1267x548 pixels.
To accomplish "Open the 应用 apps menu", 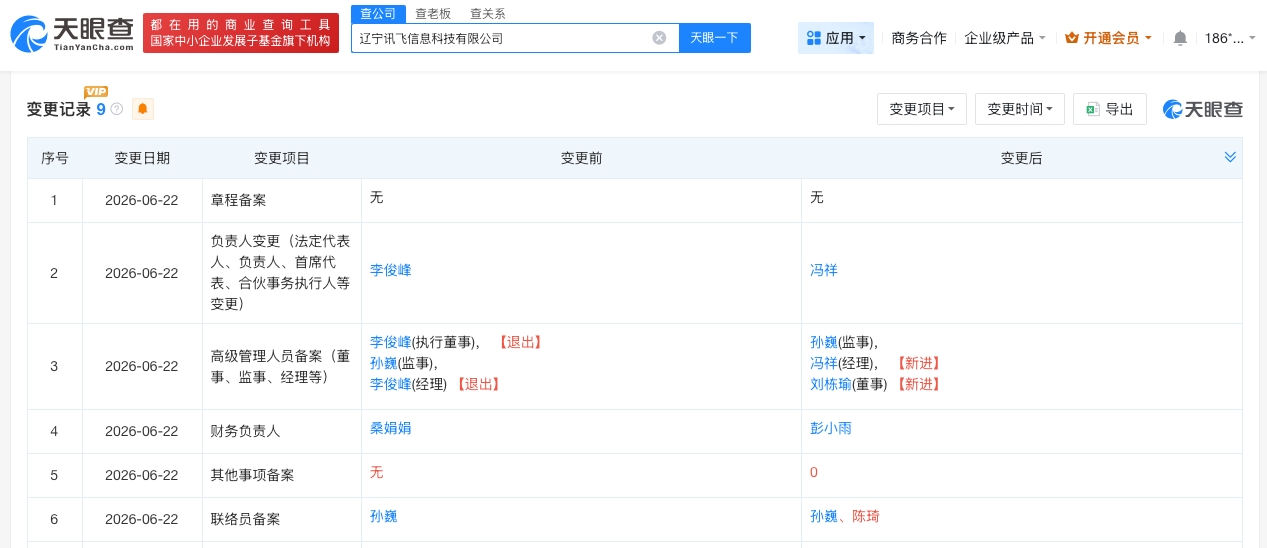I will point(836,38).
